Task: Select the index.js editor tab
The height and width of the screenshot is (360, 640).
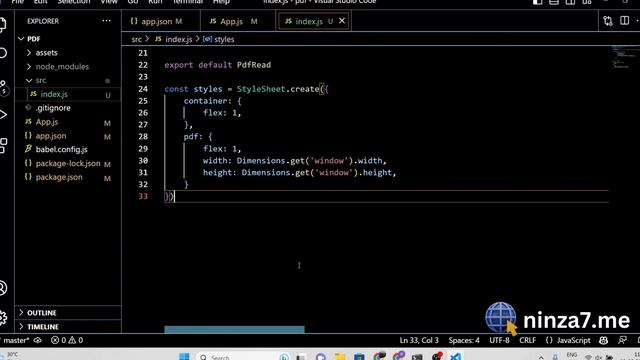Action: tap(309, 21)
